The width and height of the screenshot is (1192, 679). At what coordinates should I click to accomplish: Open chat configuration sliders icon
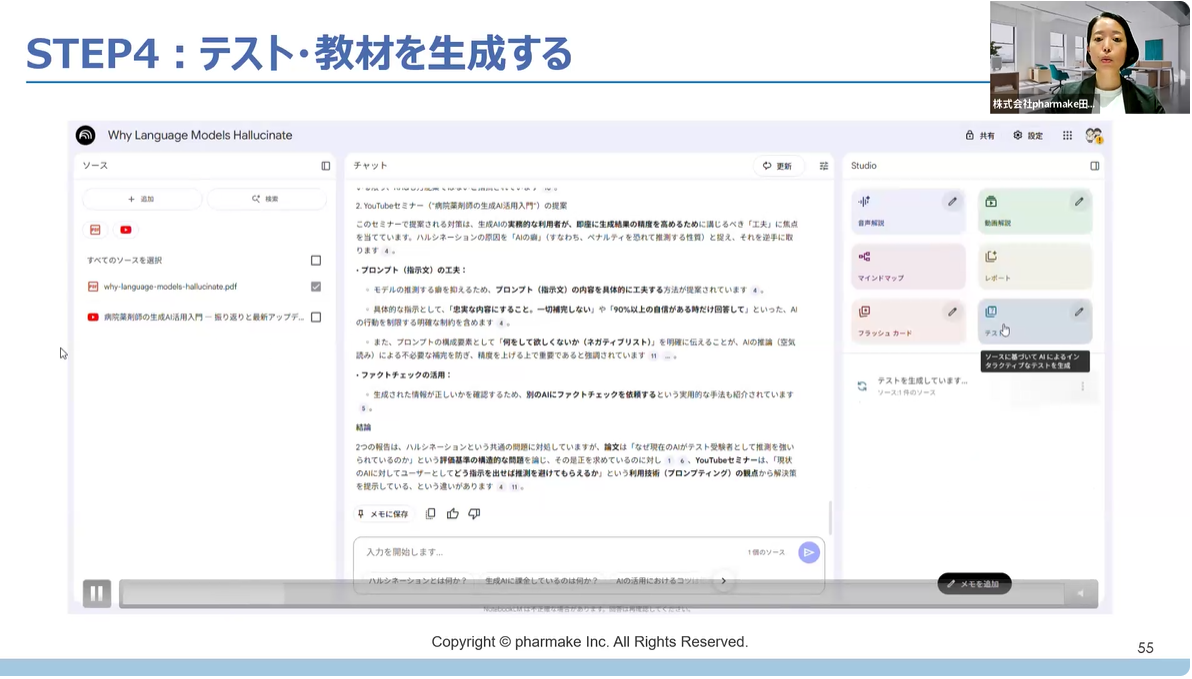(824, 166)
